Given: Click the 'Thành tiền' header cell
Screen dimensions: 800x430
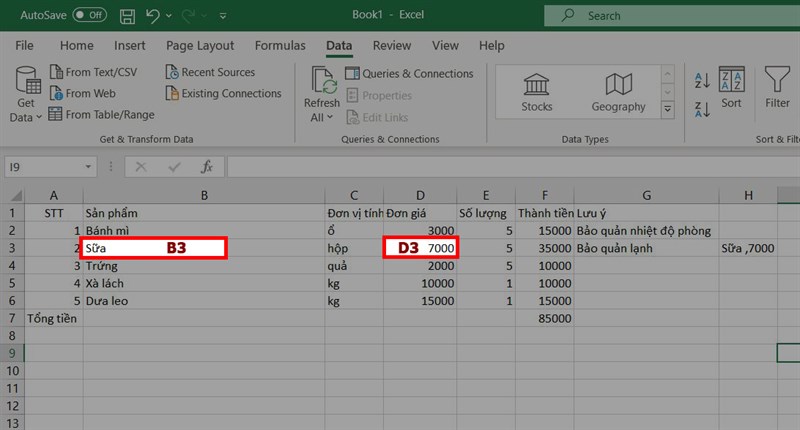Looking at the screenshot, I should [x=544, y=213].
